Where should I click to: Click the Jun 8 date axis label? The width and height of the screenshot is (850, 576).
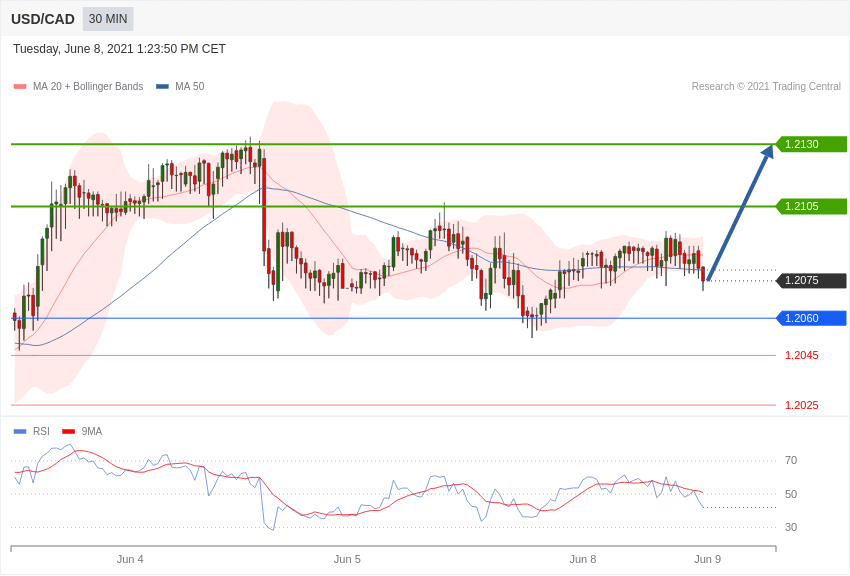coord(583,559)
